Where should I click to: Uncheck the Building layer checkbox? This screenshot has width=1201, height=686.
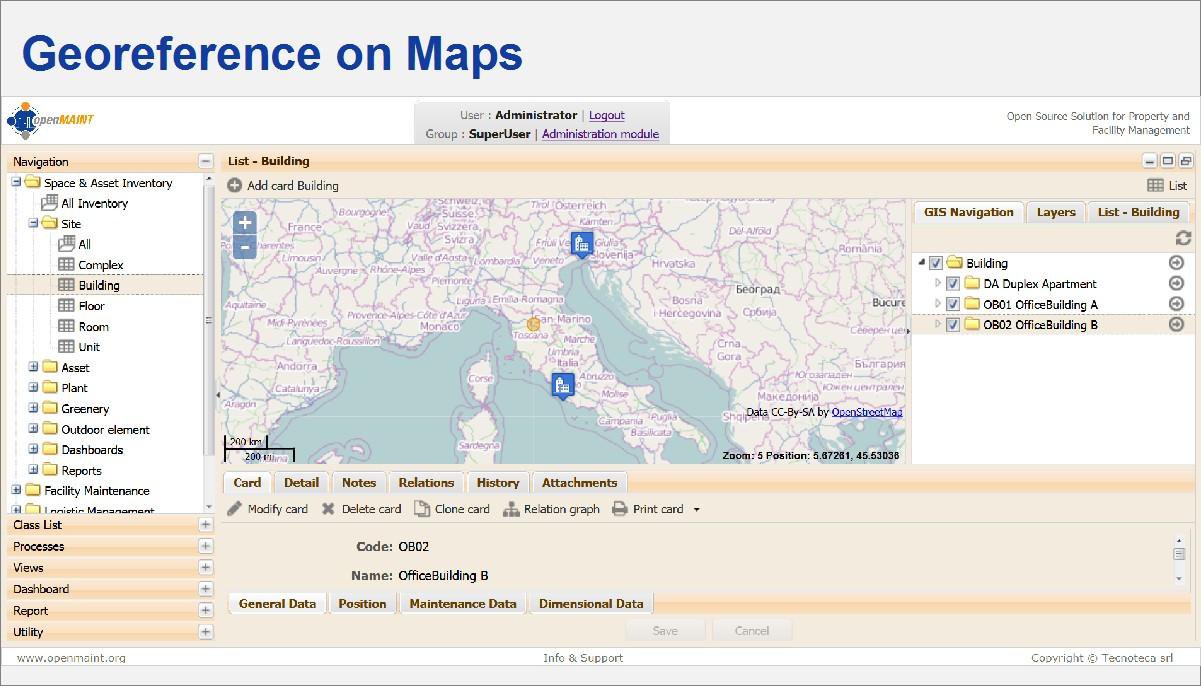935,262
